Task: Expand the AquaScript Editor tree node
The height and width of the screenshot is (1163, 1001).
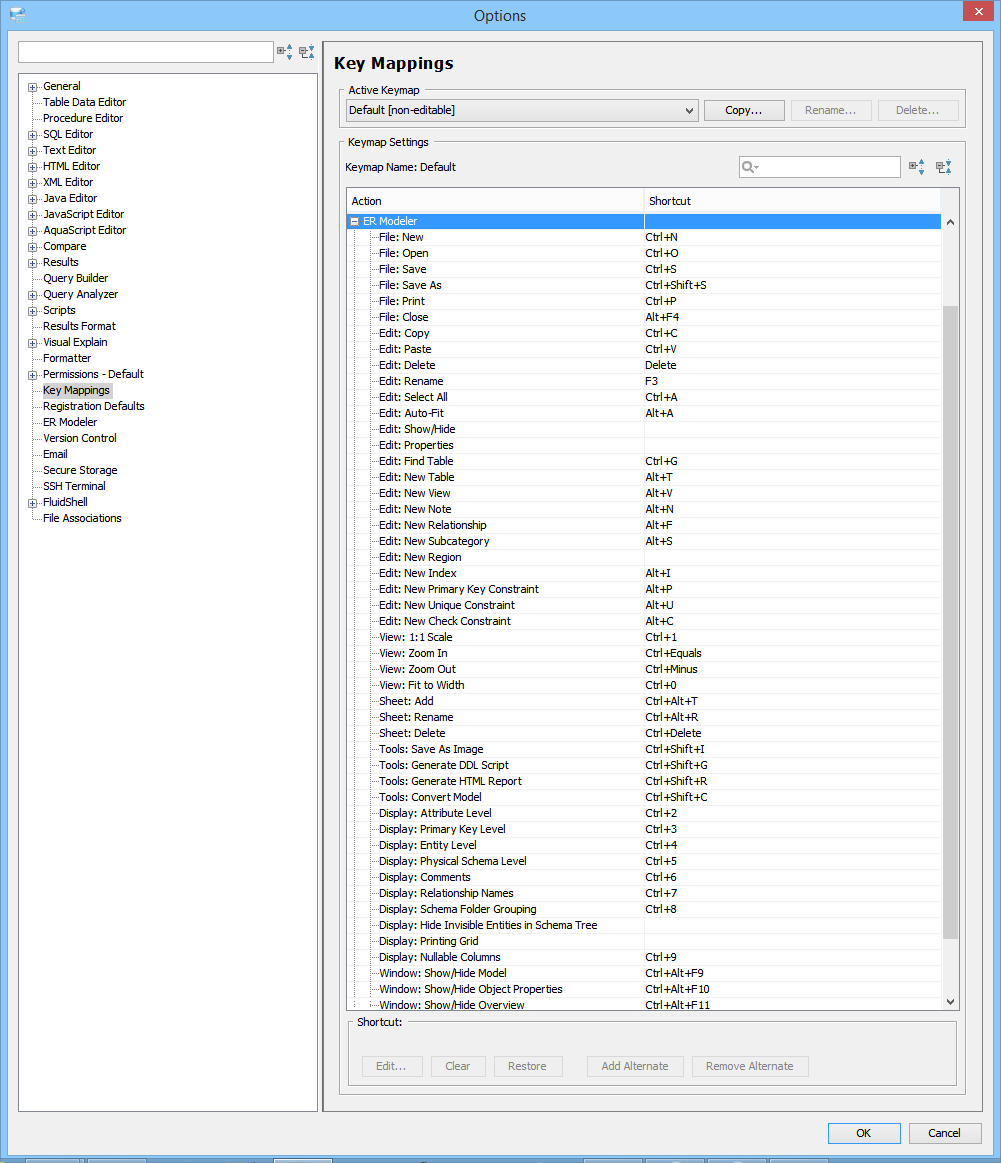Action: (x=33, y=231)
